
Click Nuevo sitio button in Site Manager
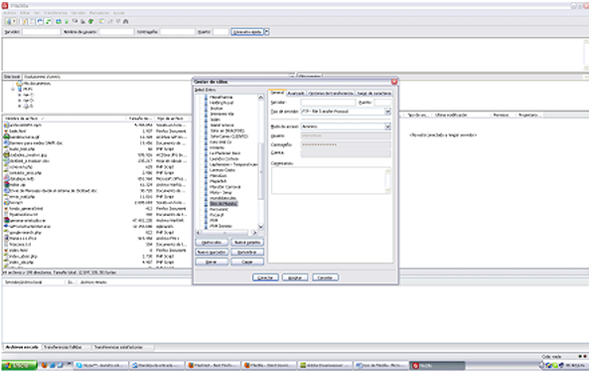pos(212,243)
